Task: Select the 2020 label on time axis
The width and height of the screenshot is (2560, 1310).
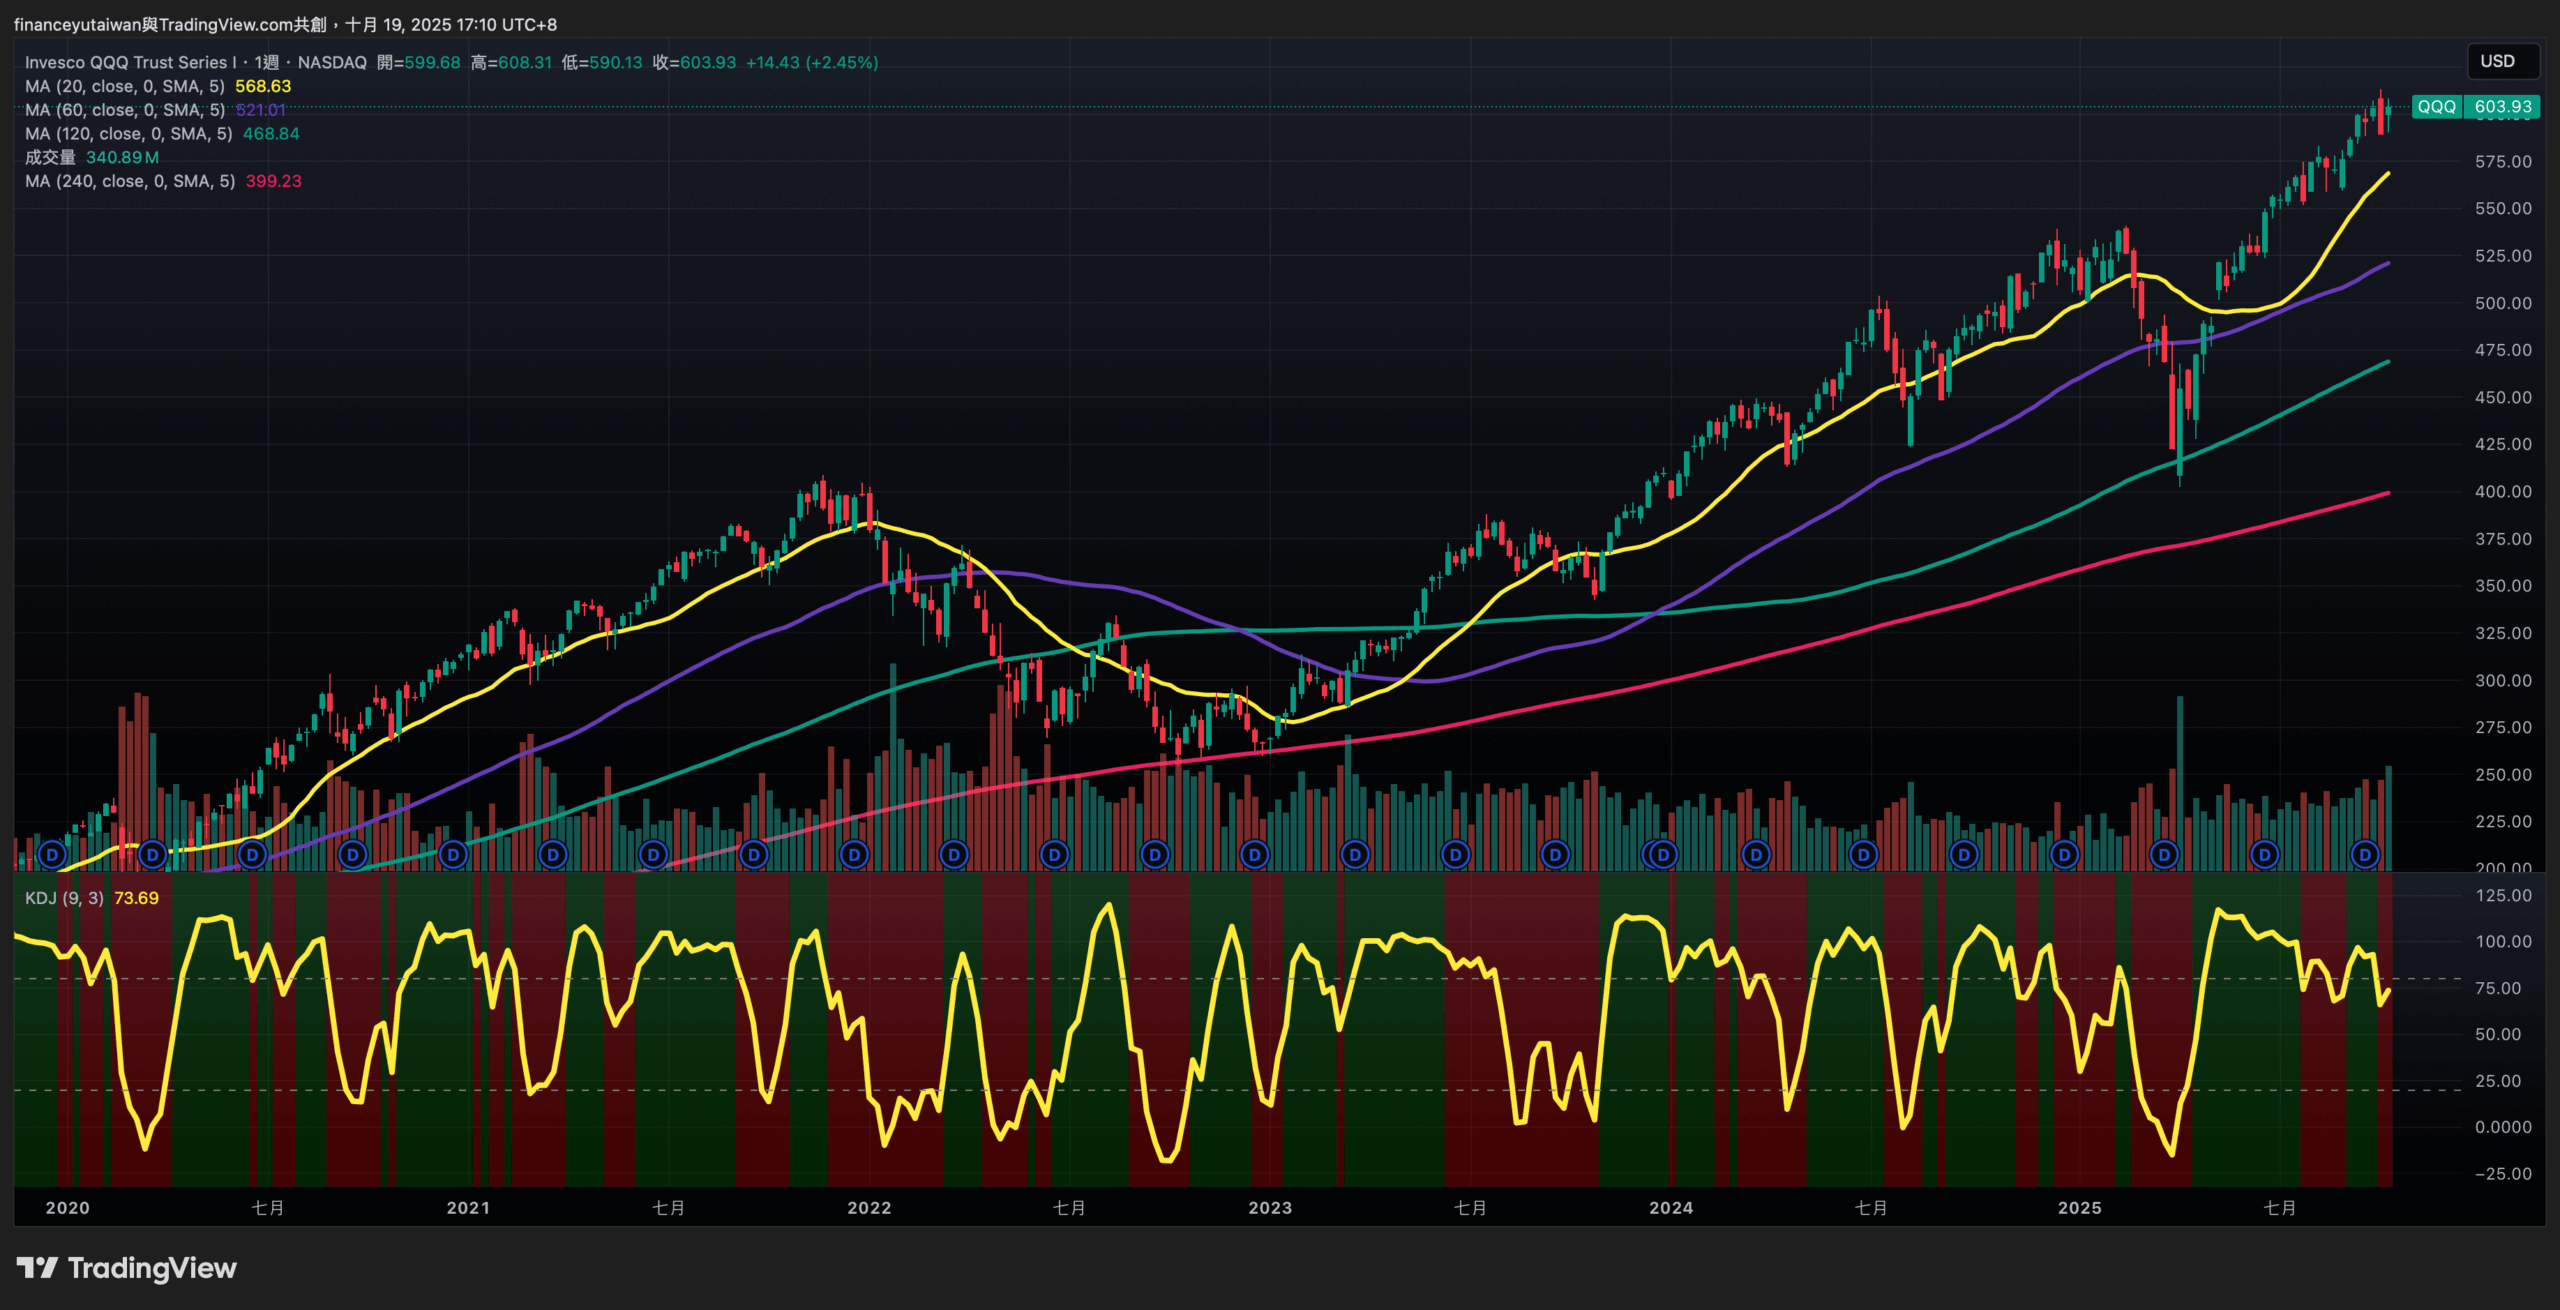Action: click(x=67, y=1207)
